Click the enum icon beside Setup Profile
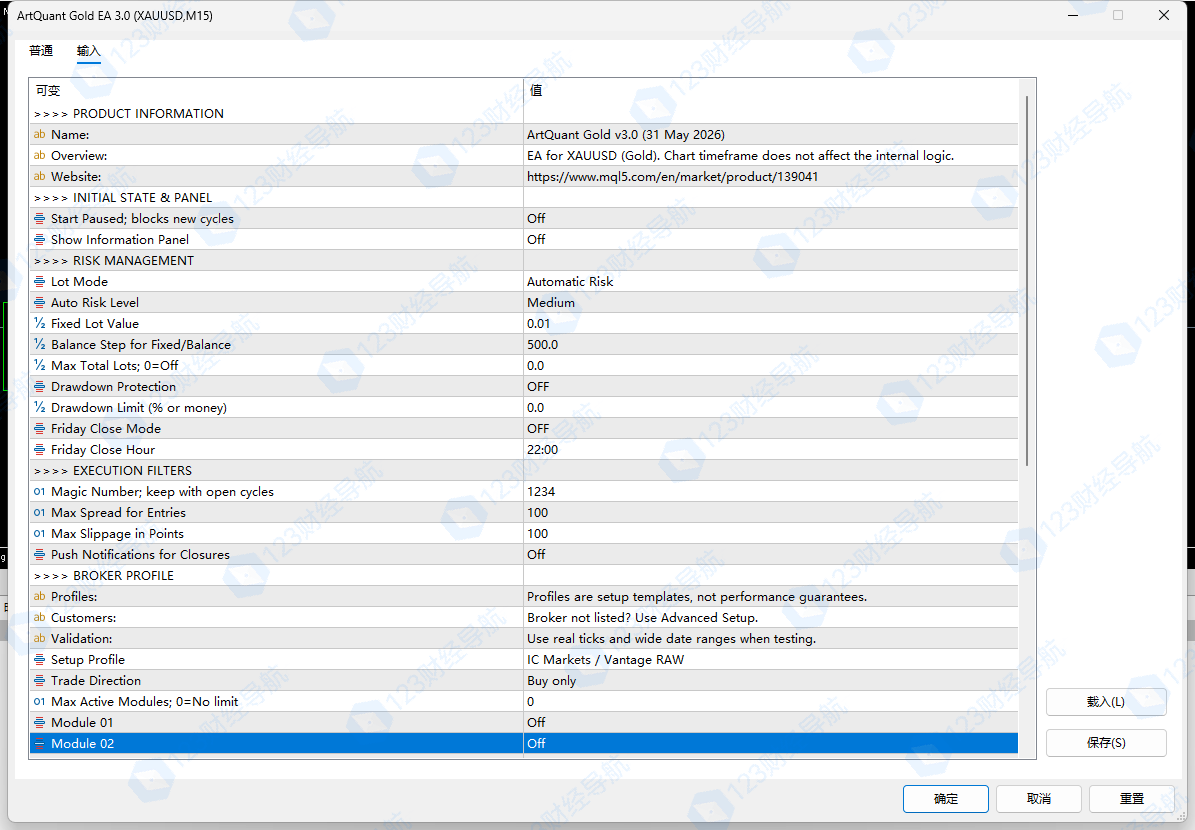The width and height of the screenshot is (1195, 830). coord(40,659)
